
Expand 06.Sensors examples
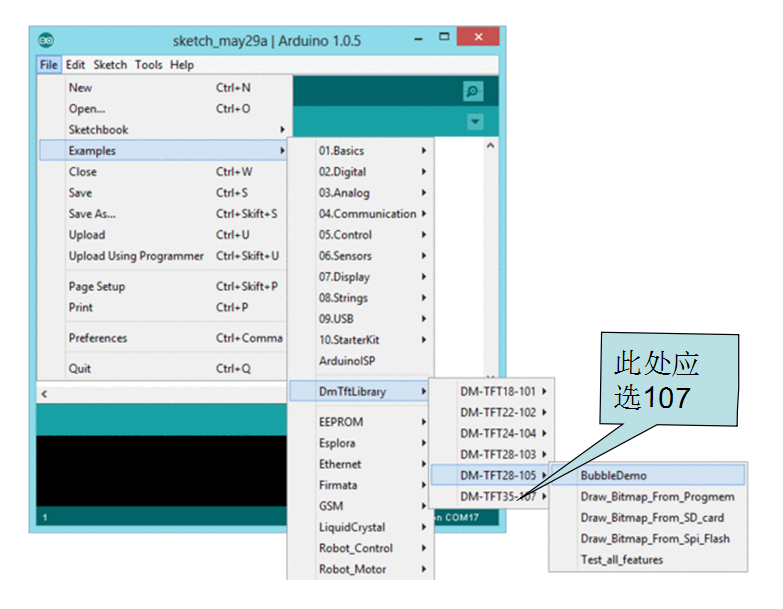(x=361, y=256)
